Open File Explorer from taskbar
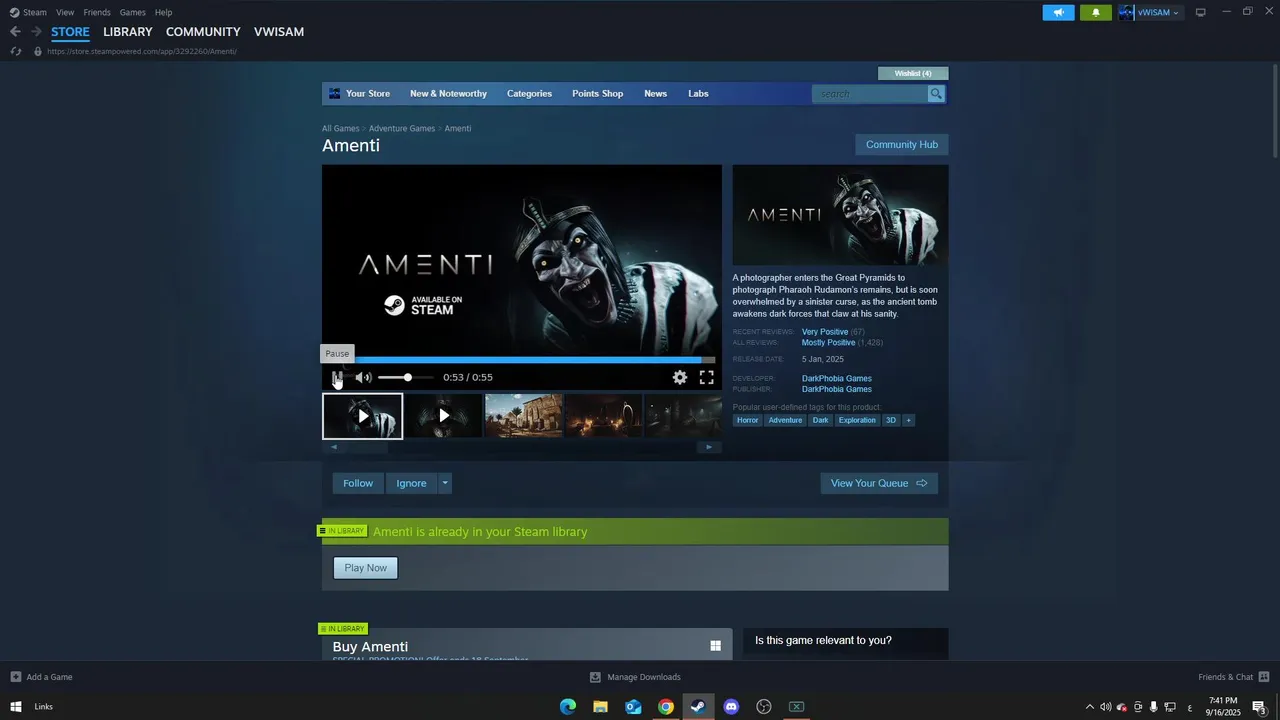The width and height of the screenshot is (1280, 720). tap(600, 707)
